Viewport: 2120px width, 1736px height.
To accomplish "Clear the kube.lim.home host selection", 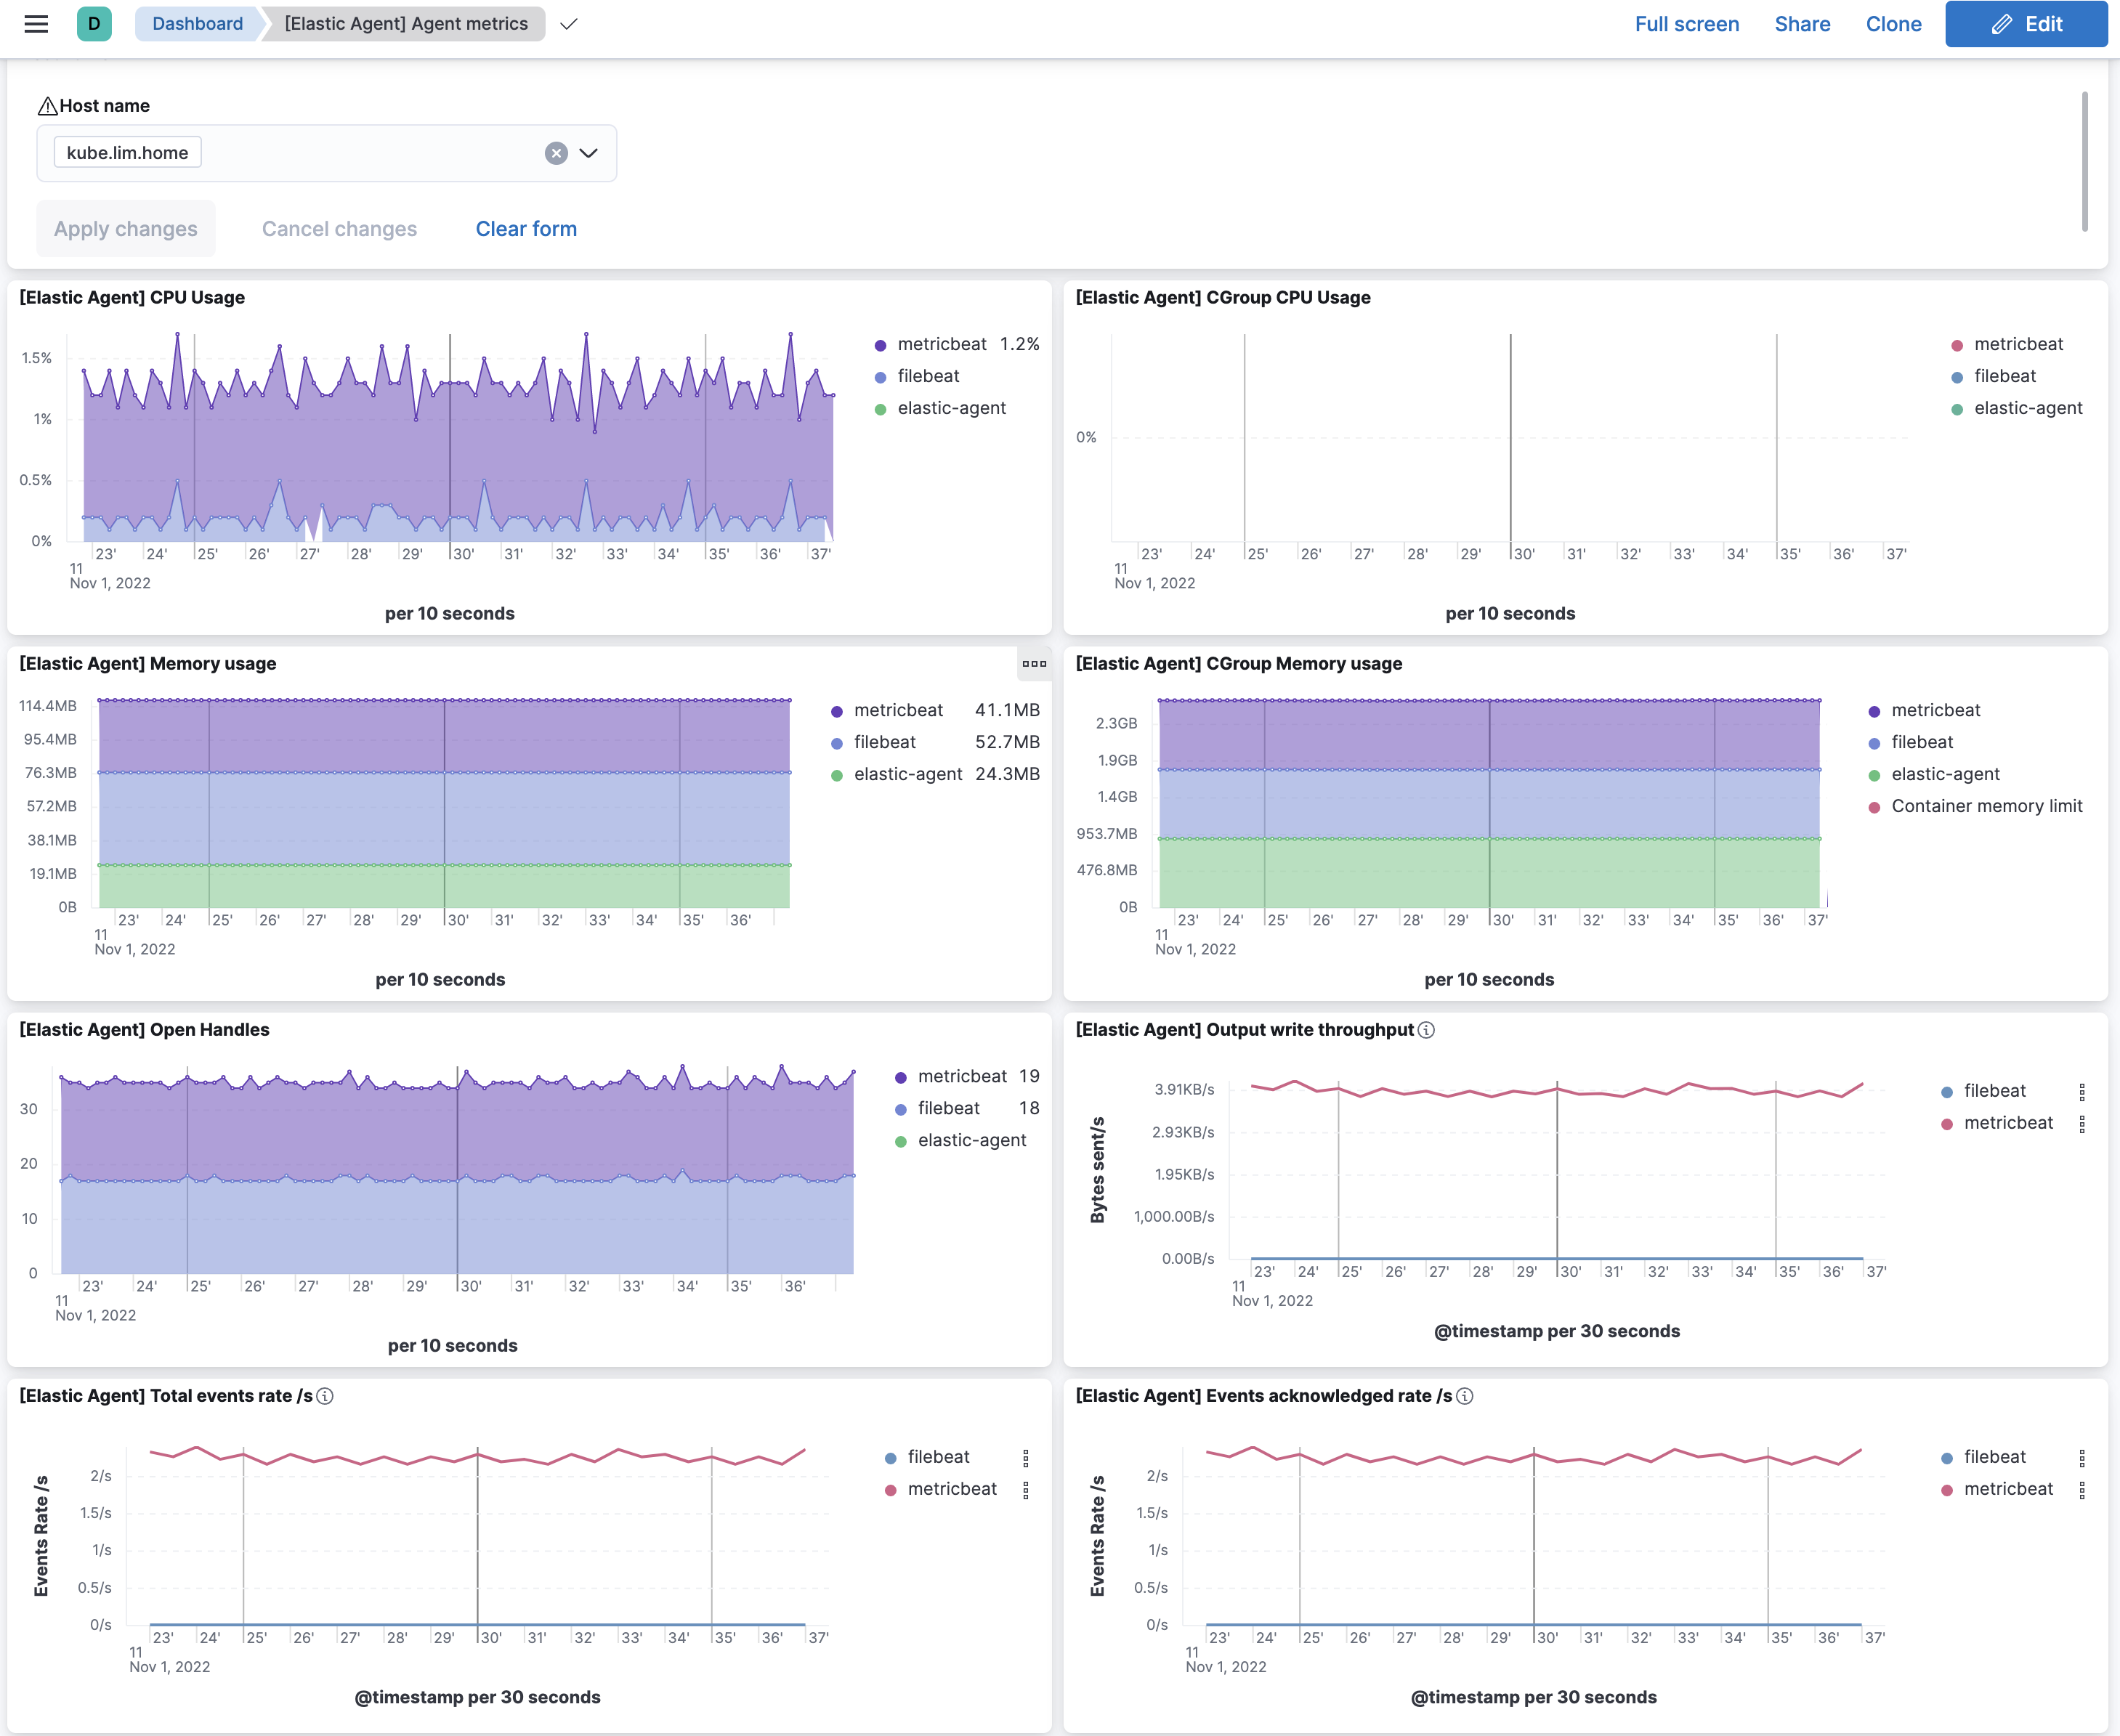I will coord(556,153).
